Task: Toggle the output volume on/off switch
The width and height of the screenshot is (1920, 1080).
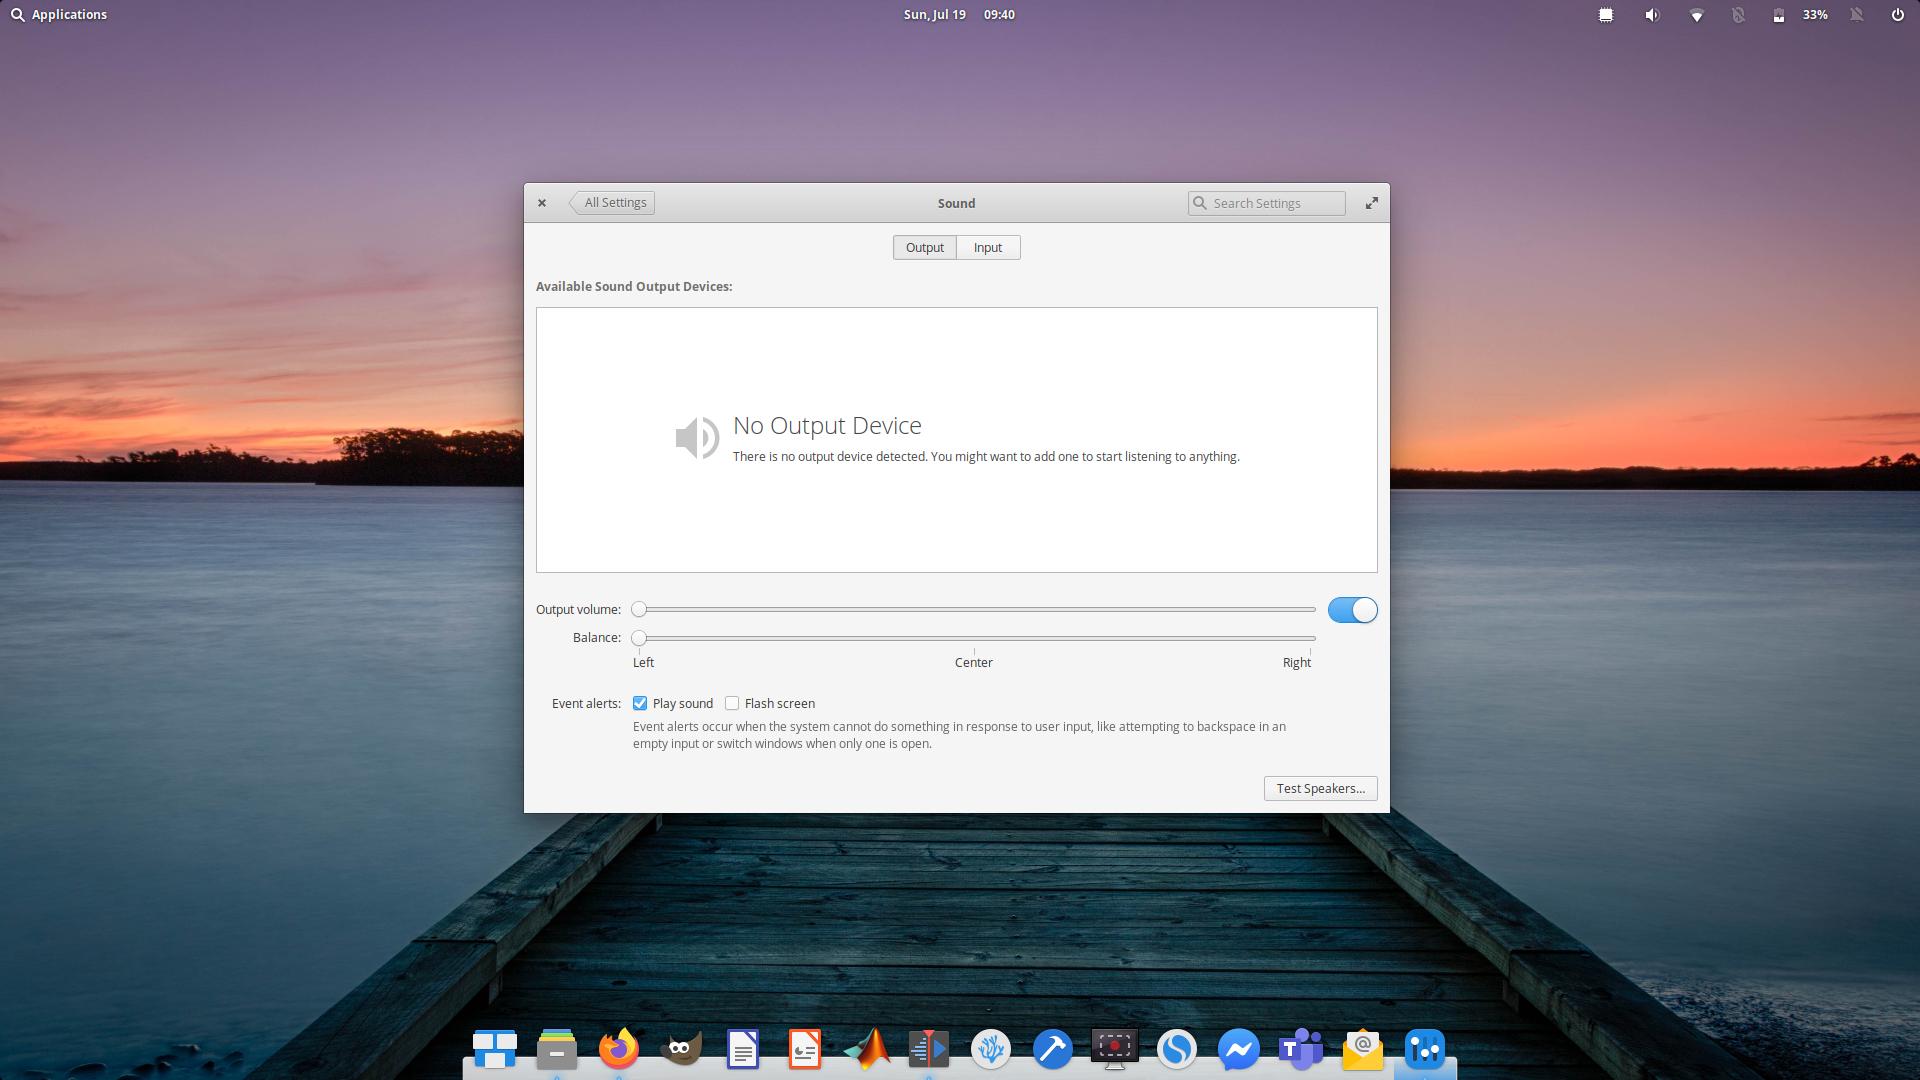Action: click(x=1352, y=609)
